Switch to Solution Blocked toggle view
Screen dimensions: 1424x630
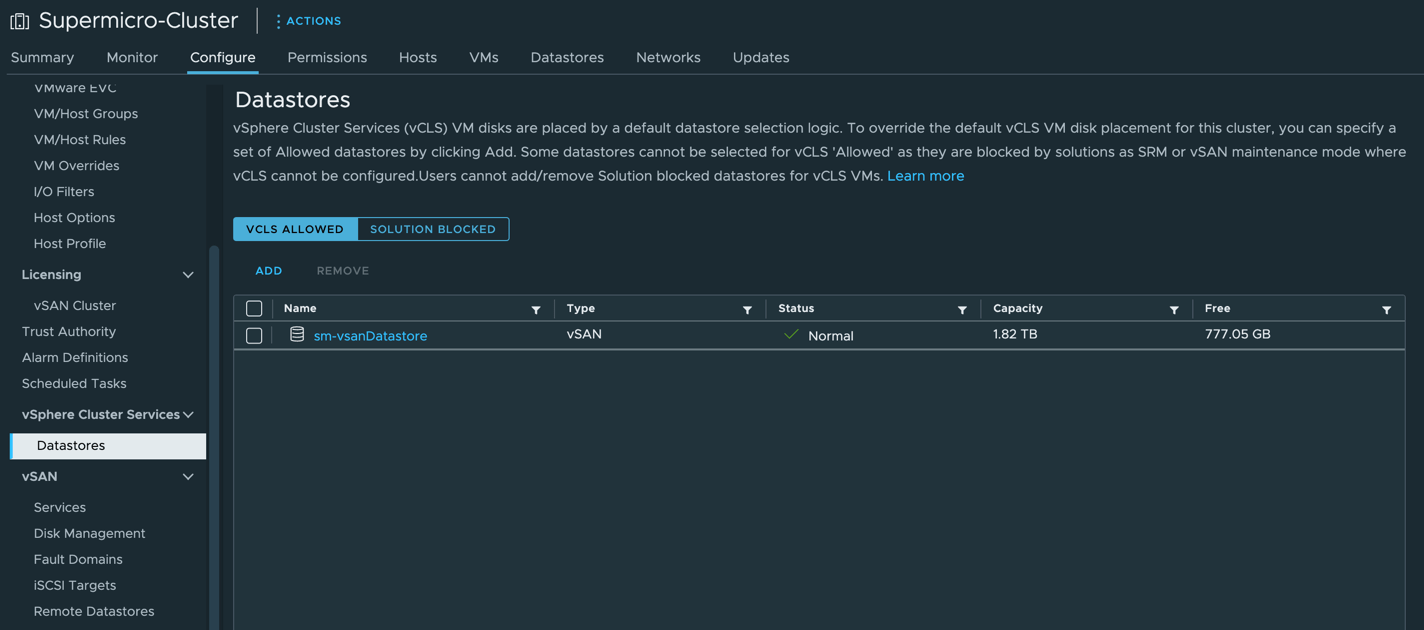click(432, 229)
